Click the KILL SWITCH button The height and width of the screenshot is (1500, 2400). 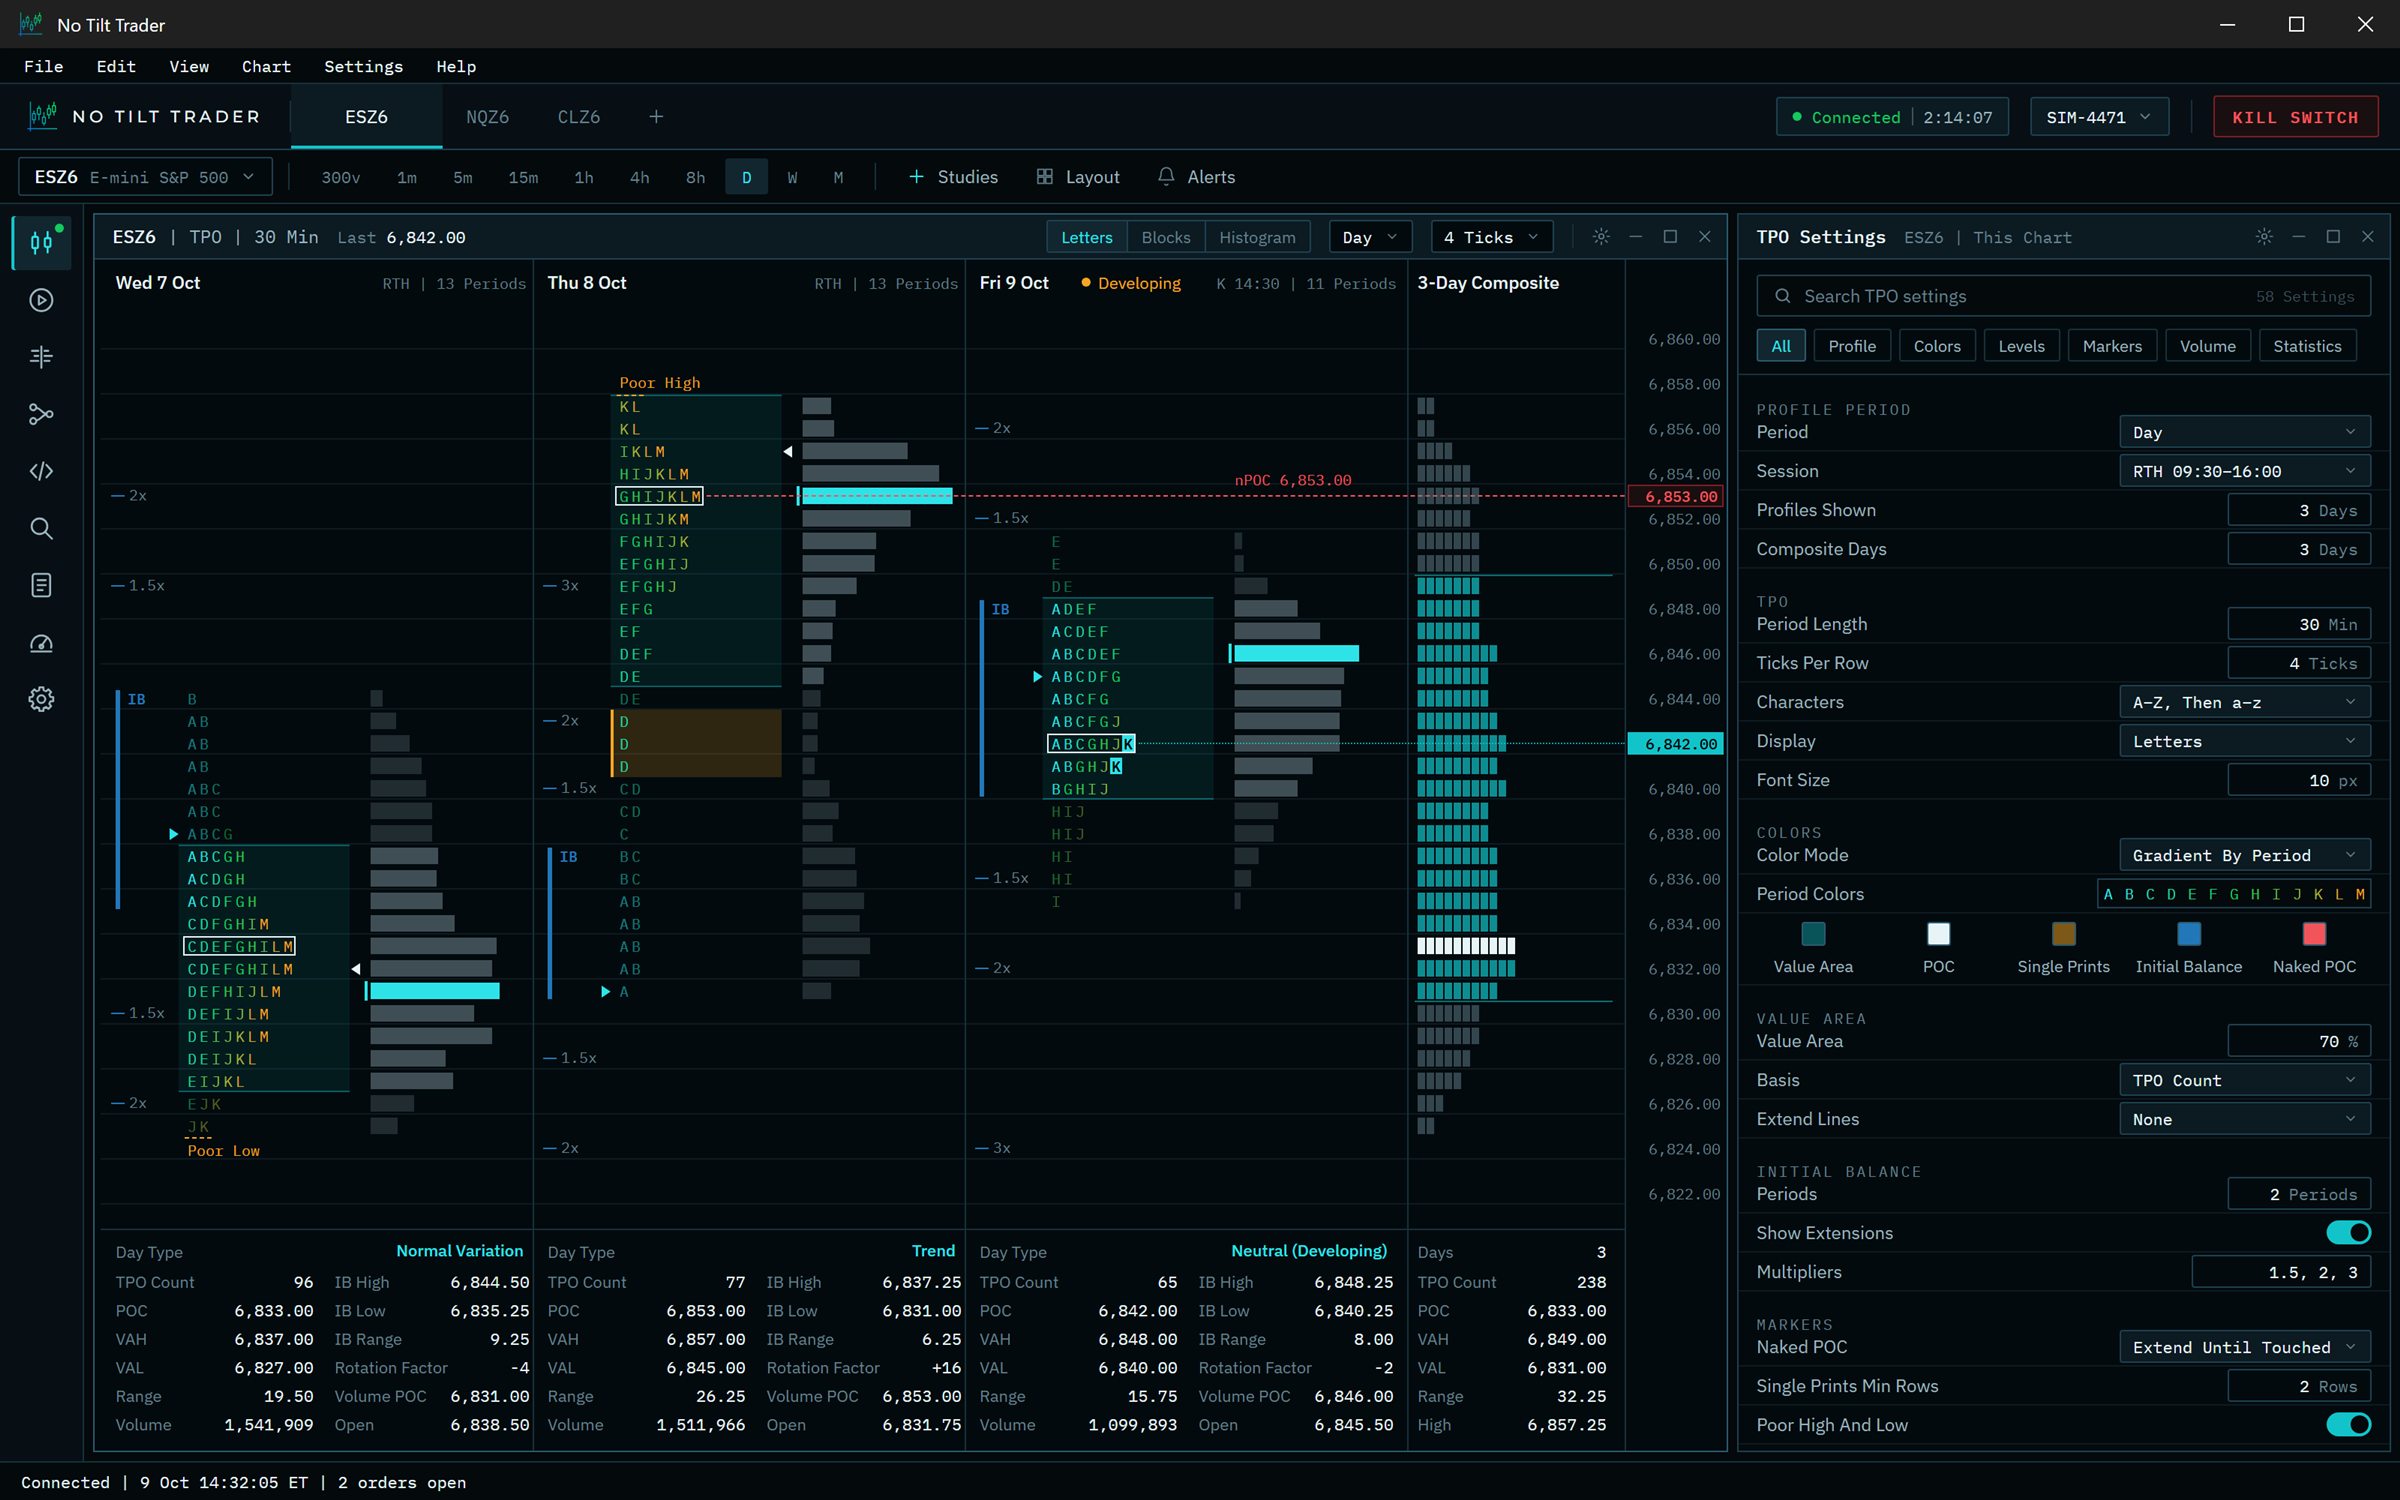[2295, 117]
